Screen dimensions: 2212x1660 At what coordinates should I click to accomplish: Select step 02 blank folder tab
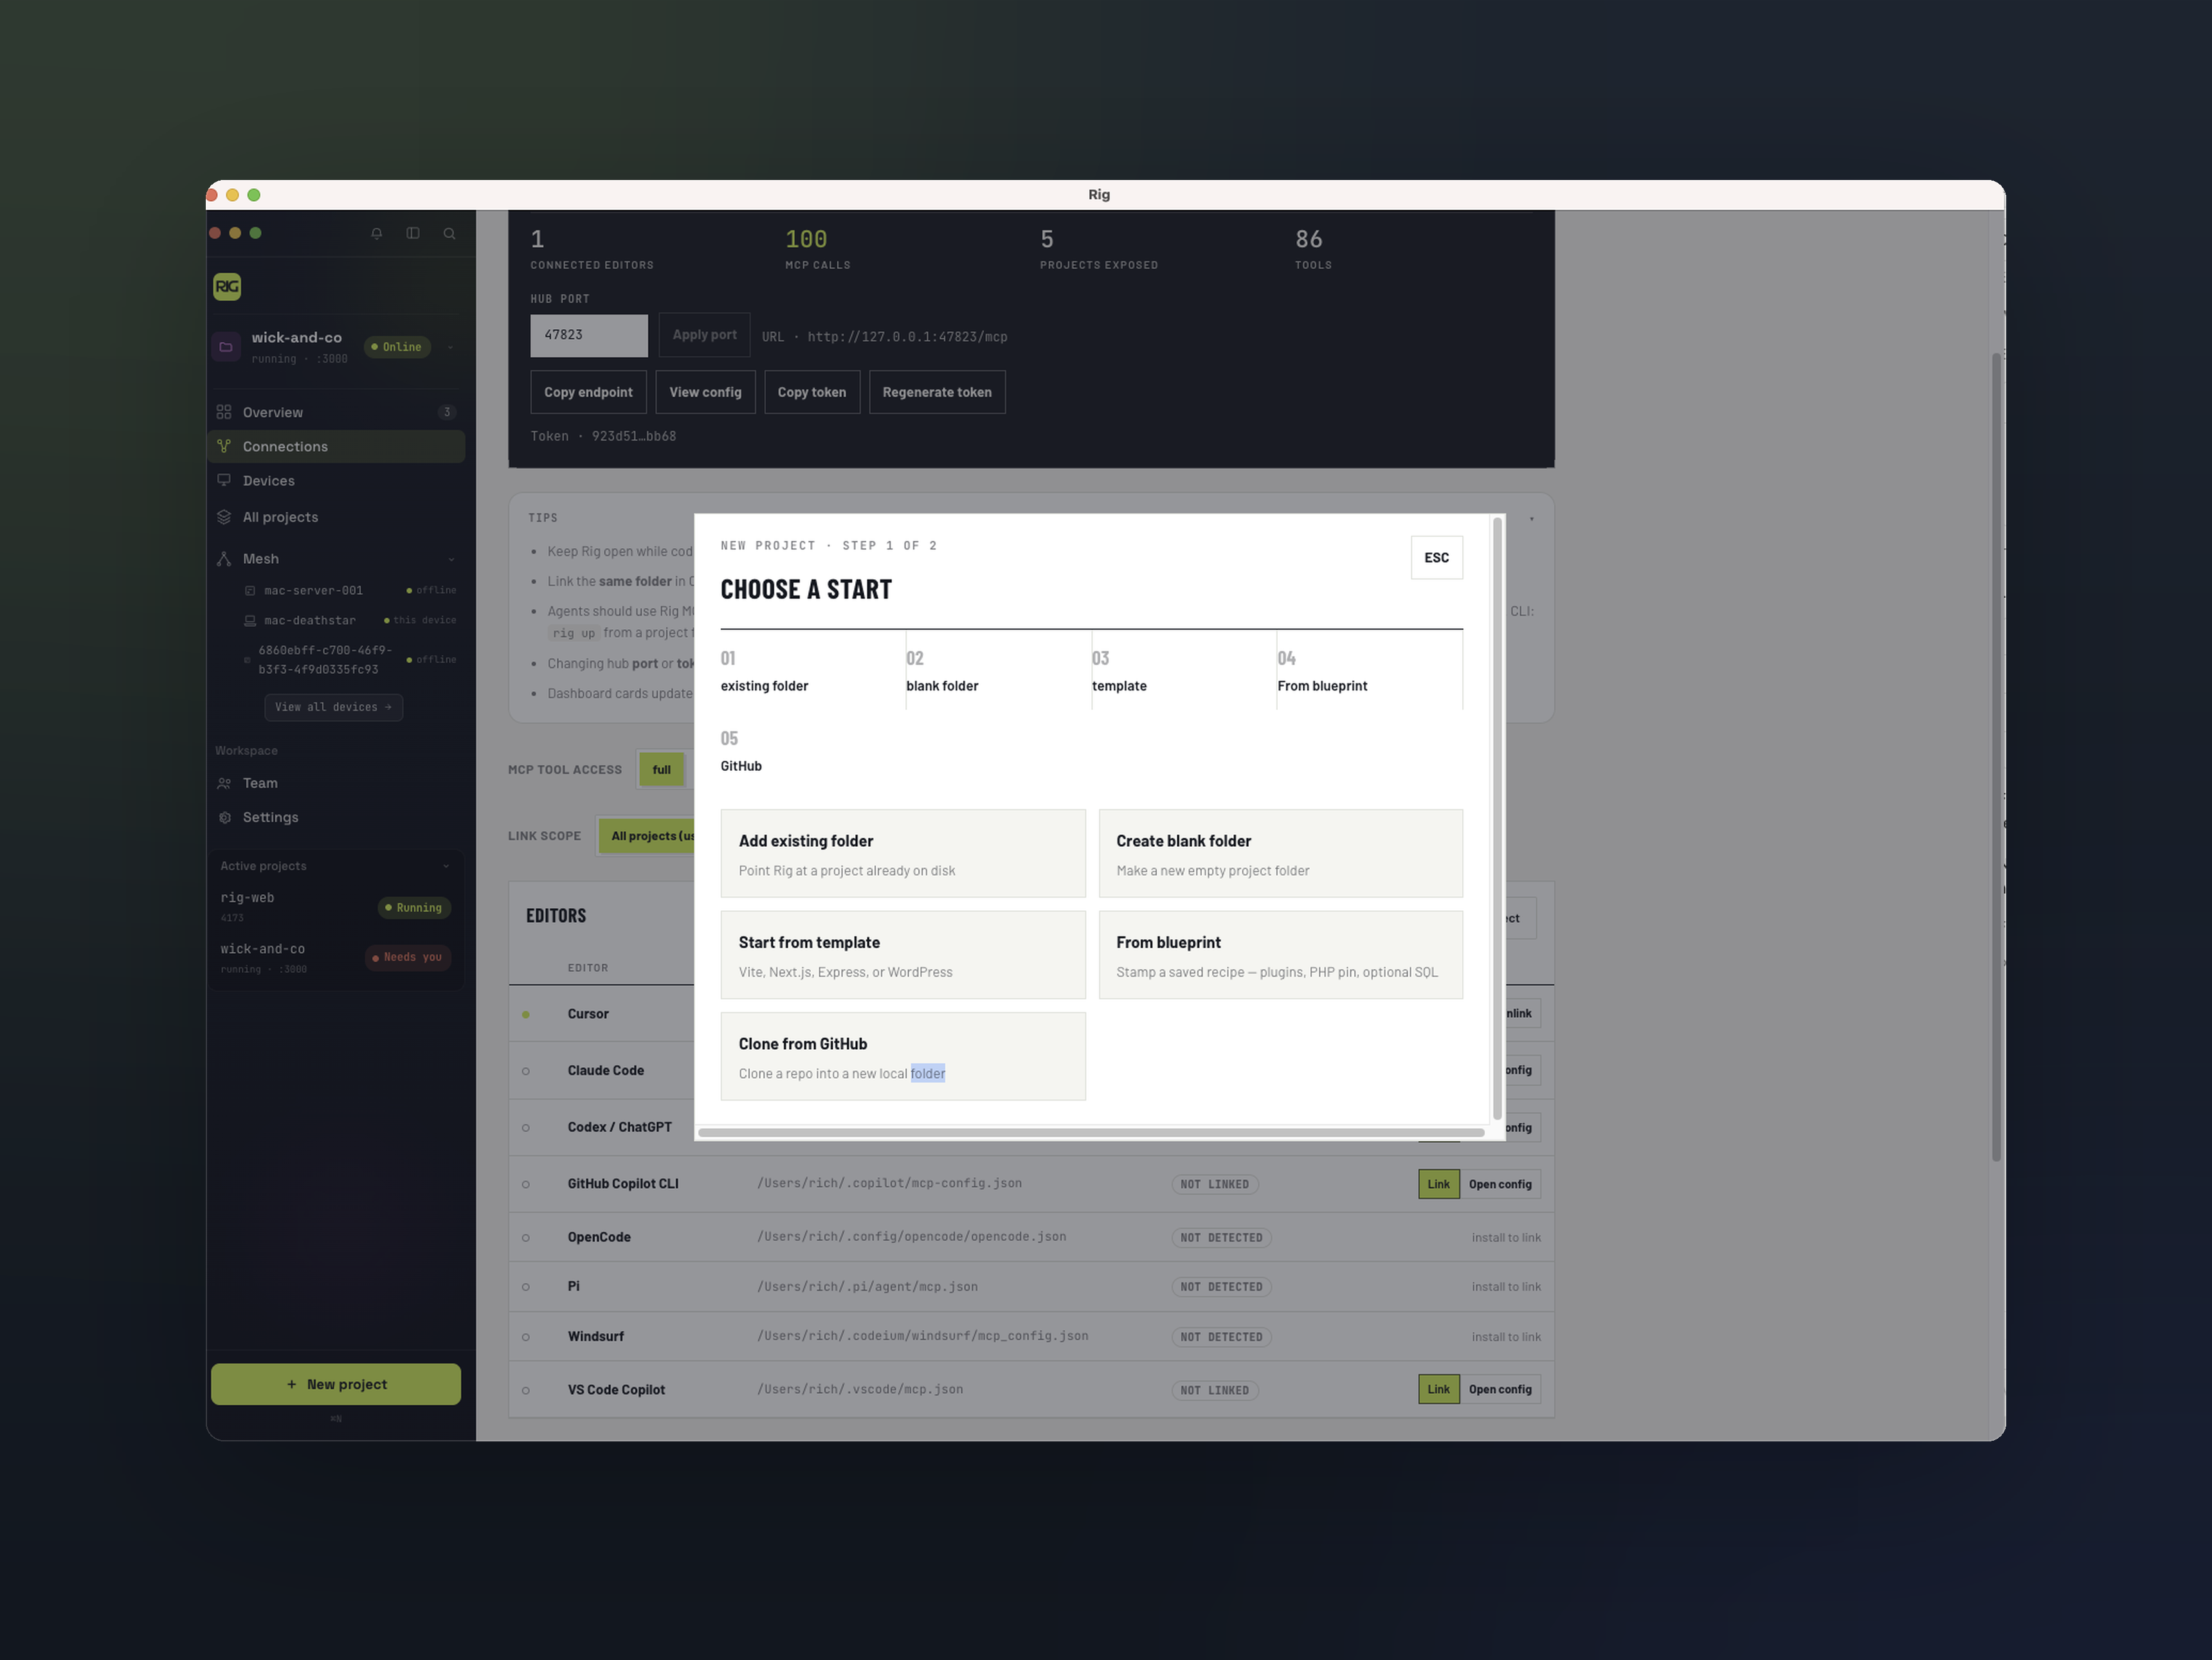(x=998, y=670)
